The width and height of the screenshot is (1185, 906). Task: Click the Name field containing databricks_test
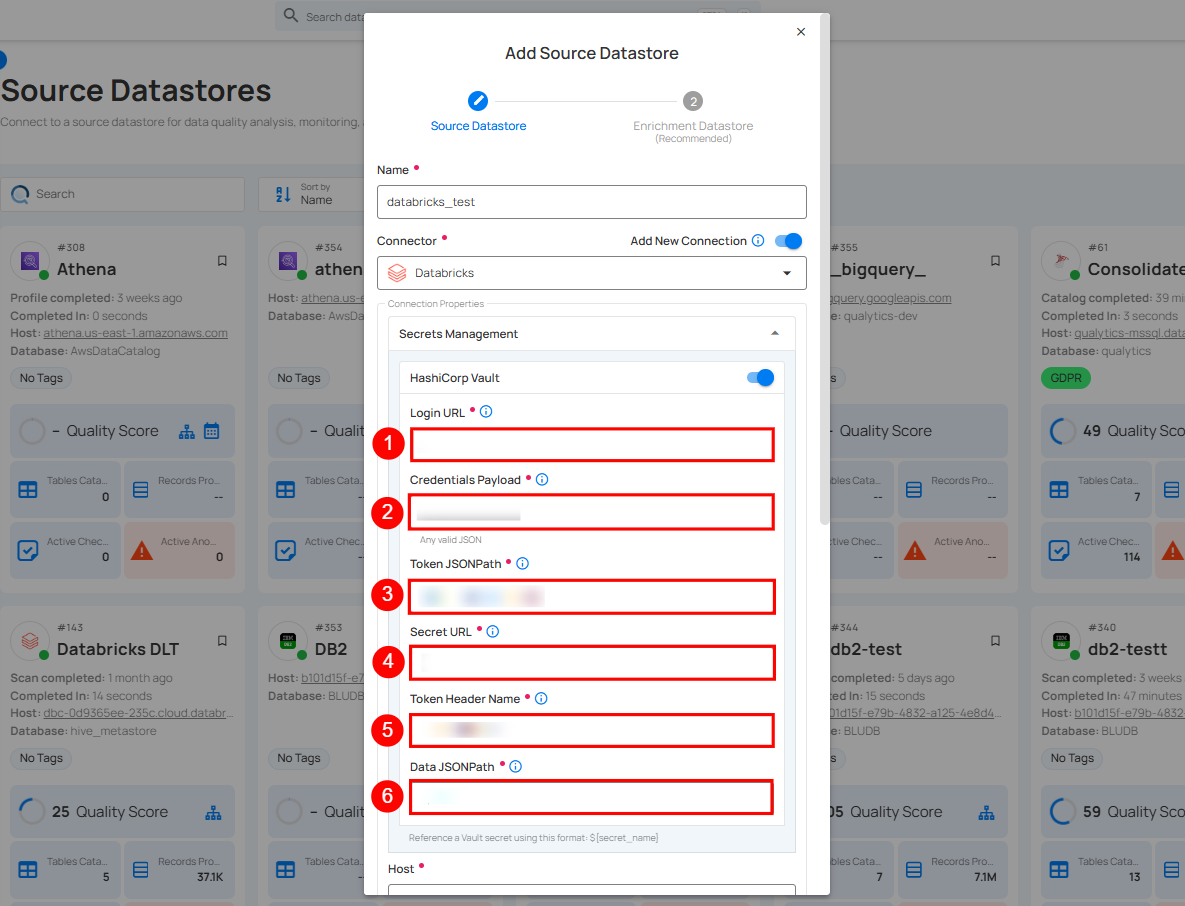point(591,202)
